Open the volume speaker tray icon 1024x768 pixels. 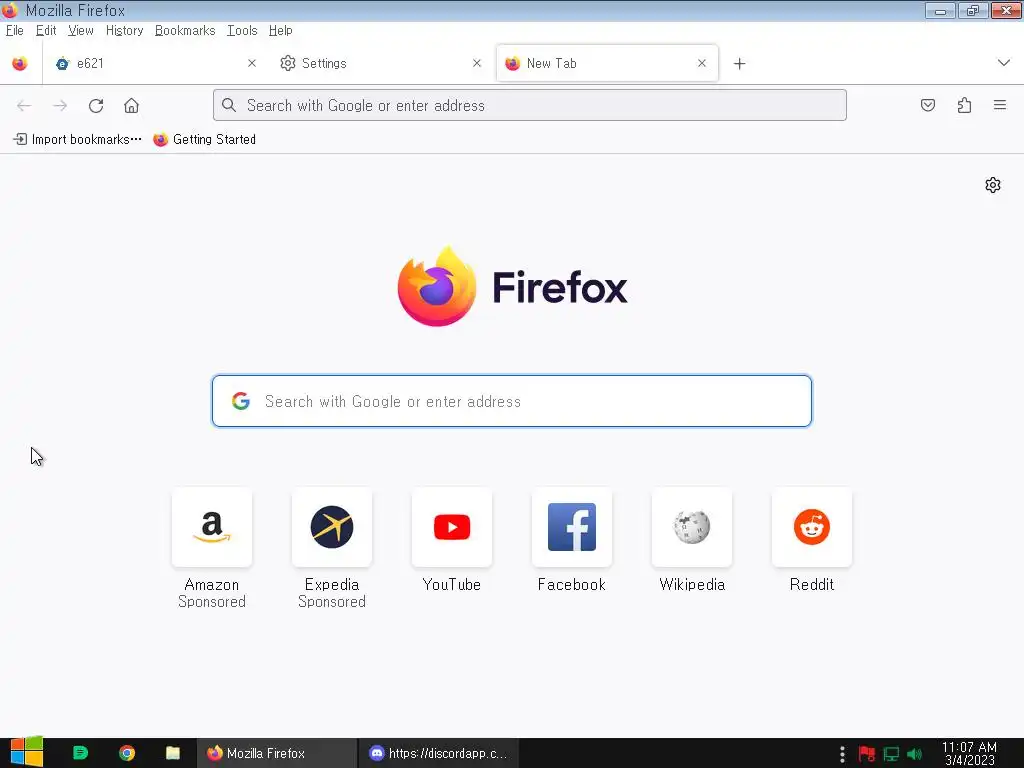[x=915, y=754]
